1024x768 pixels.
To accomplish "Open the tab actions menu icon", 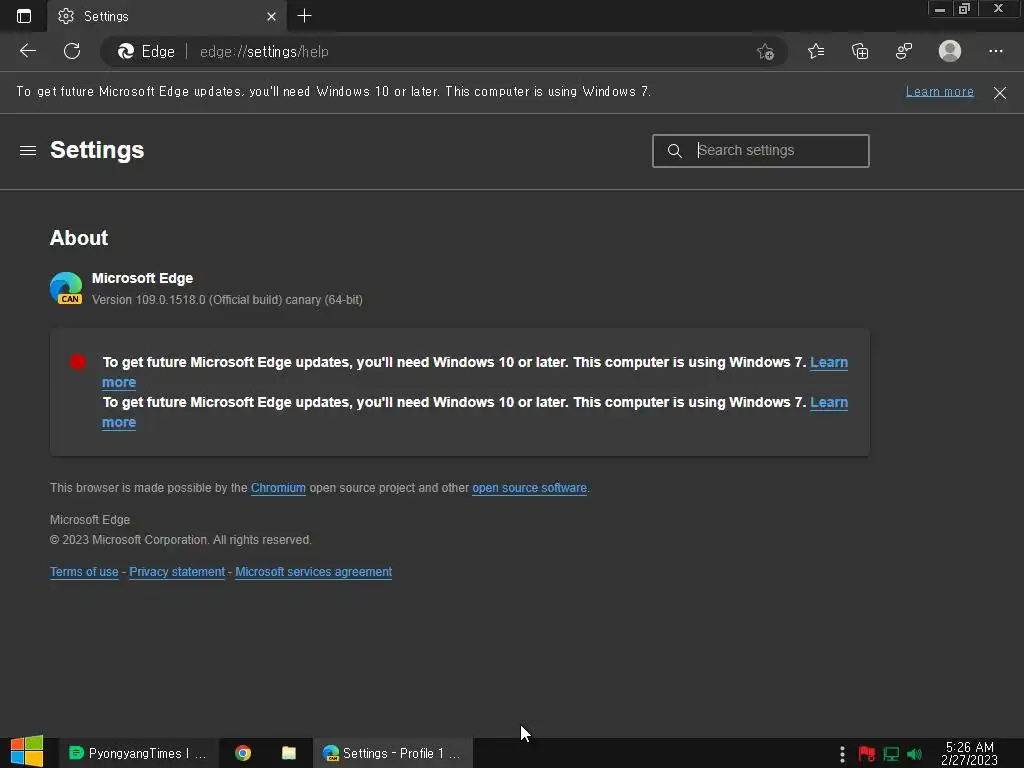I will click(x=24, y=16).
